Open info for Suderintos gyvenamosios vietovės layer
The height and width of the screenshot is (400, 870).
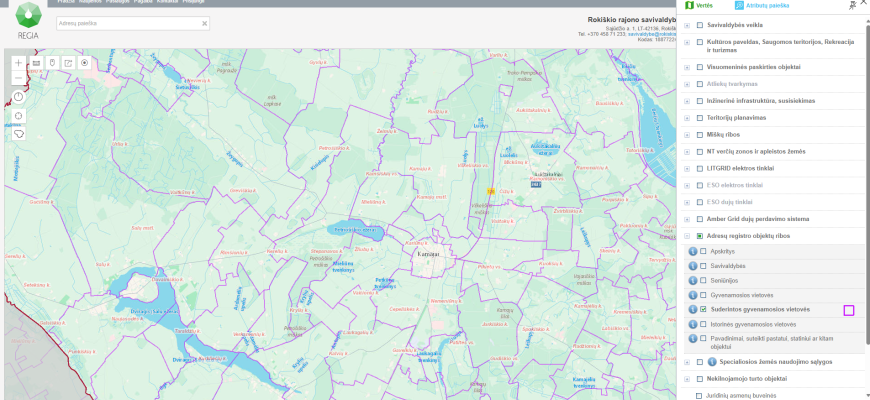(692, 310)
